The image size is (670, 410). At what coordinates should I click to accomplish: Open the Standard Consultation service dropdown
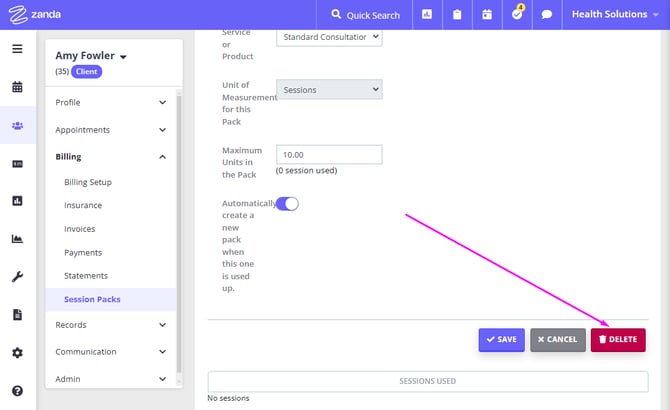329,37
